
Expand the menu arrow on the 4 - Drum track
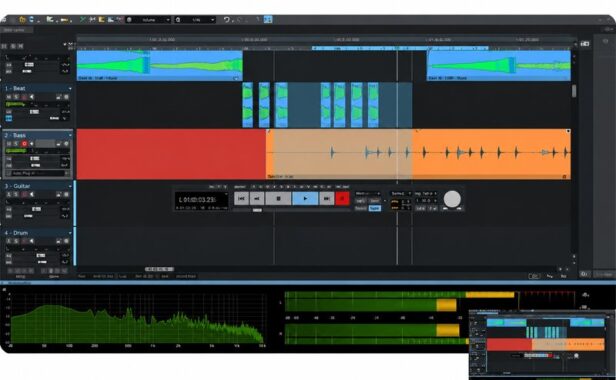tap(70, 233)
